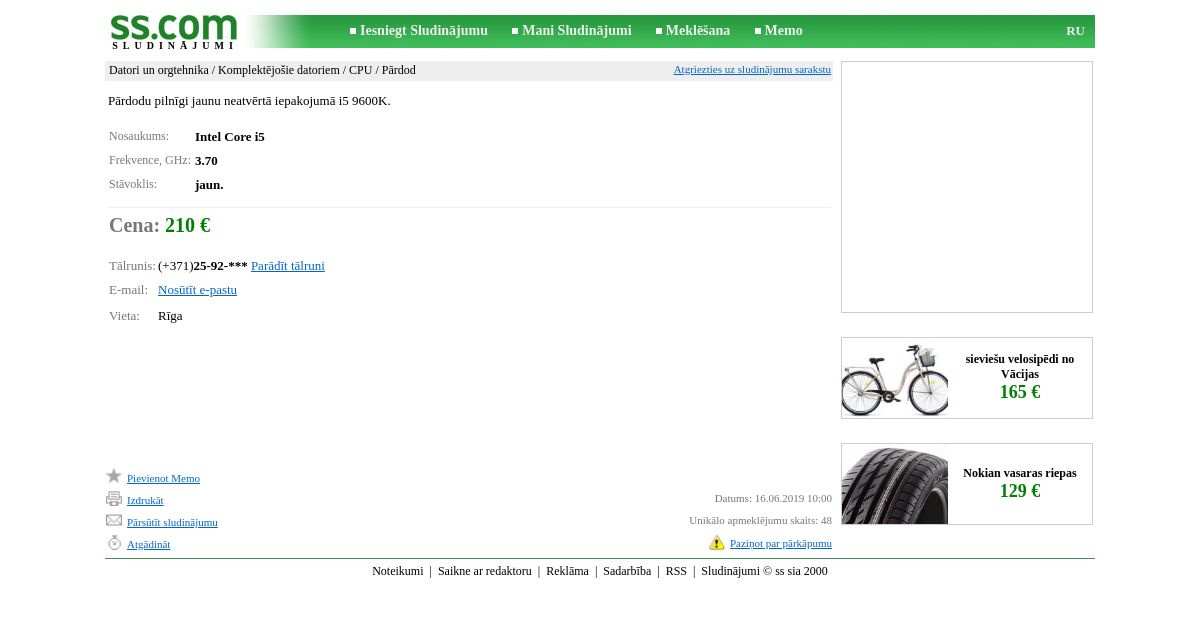
Task: Click Paziņot par pārkāpumu link
Action: click(781, 544)
